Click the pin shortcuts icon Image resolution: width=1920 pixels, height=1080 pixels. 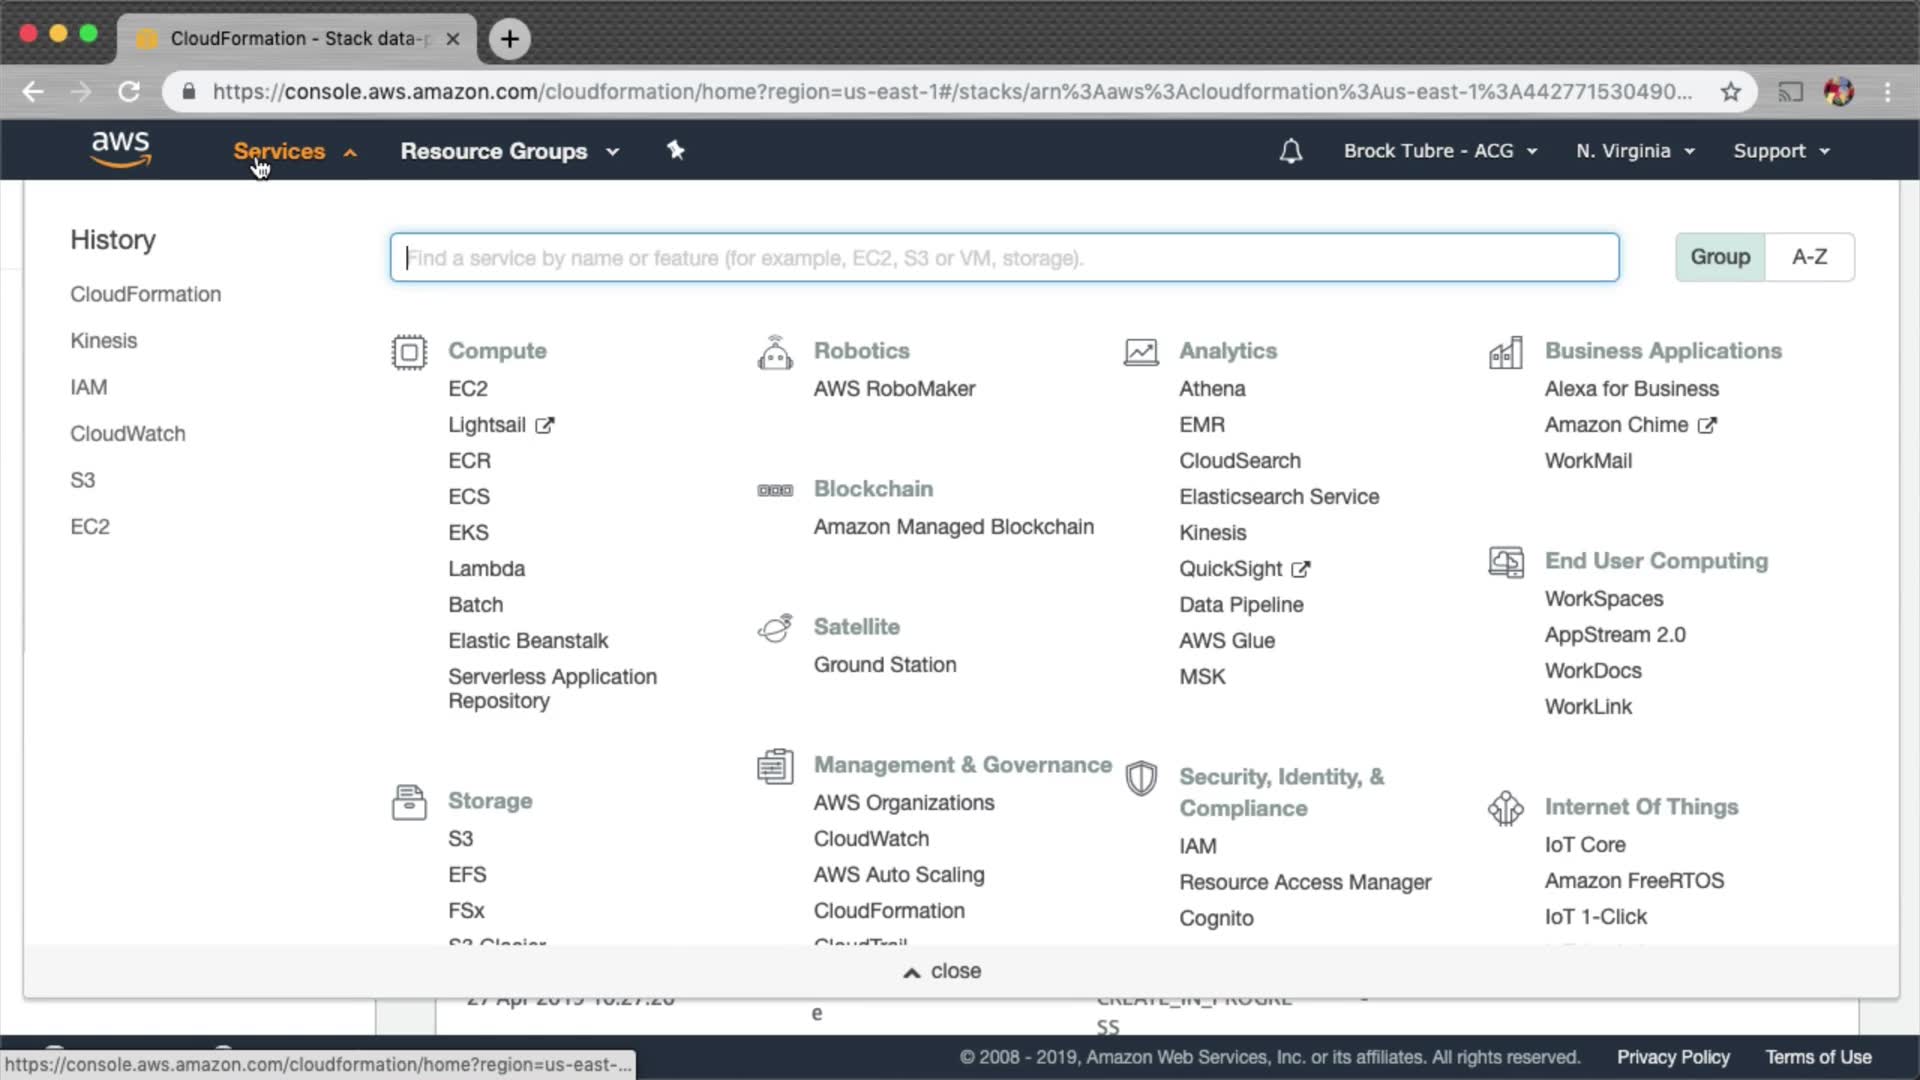676,150
